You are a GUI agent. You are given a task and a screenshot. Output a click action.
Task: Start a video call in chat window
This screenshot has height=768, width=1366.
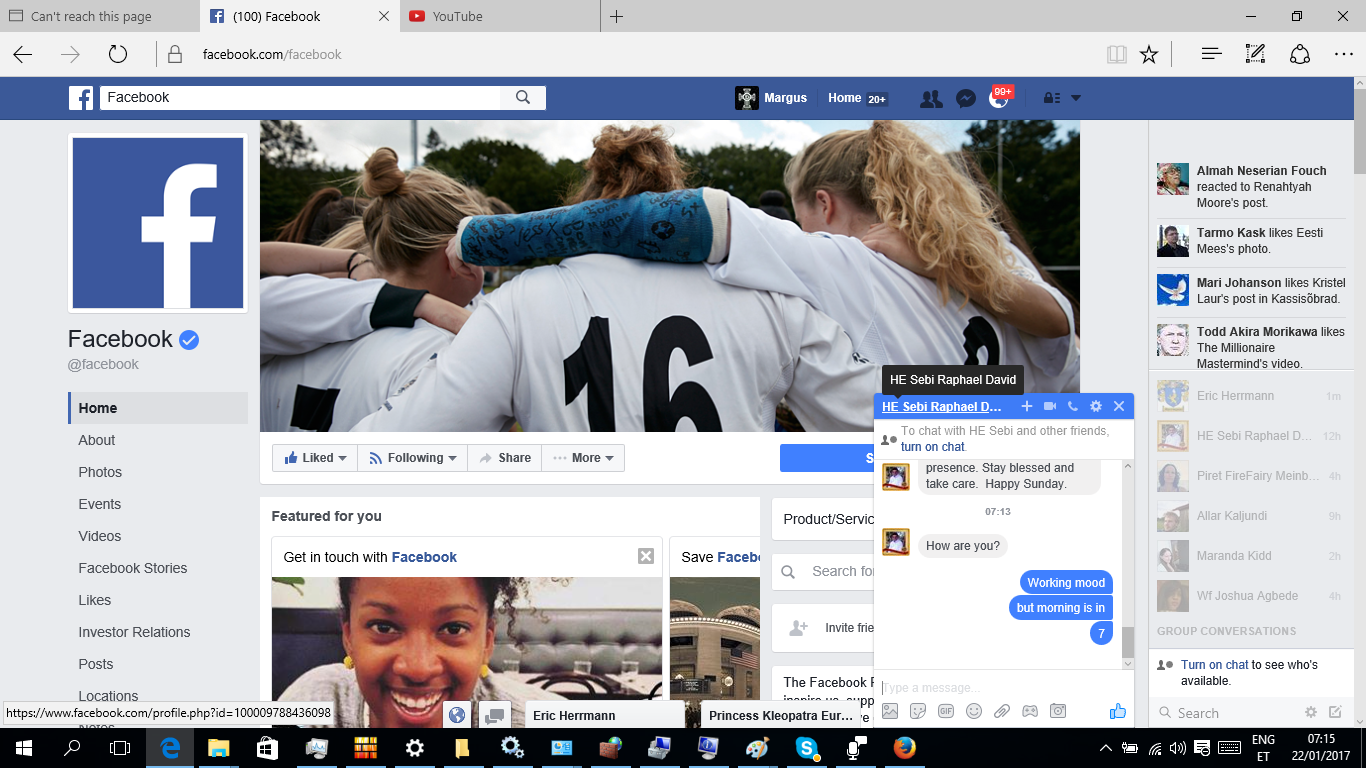point(1050,406)
